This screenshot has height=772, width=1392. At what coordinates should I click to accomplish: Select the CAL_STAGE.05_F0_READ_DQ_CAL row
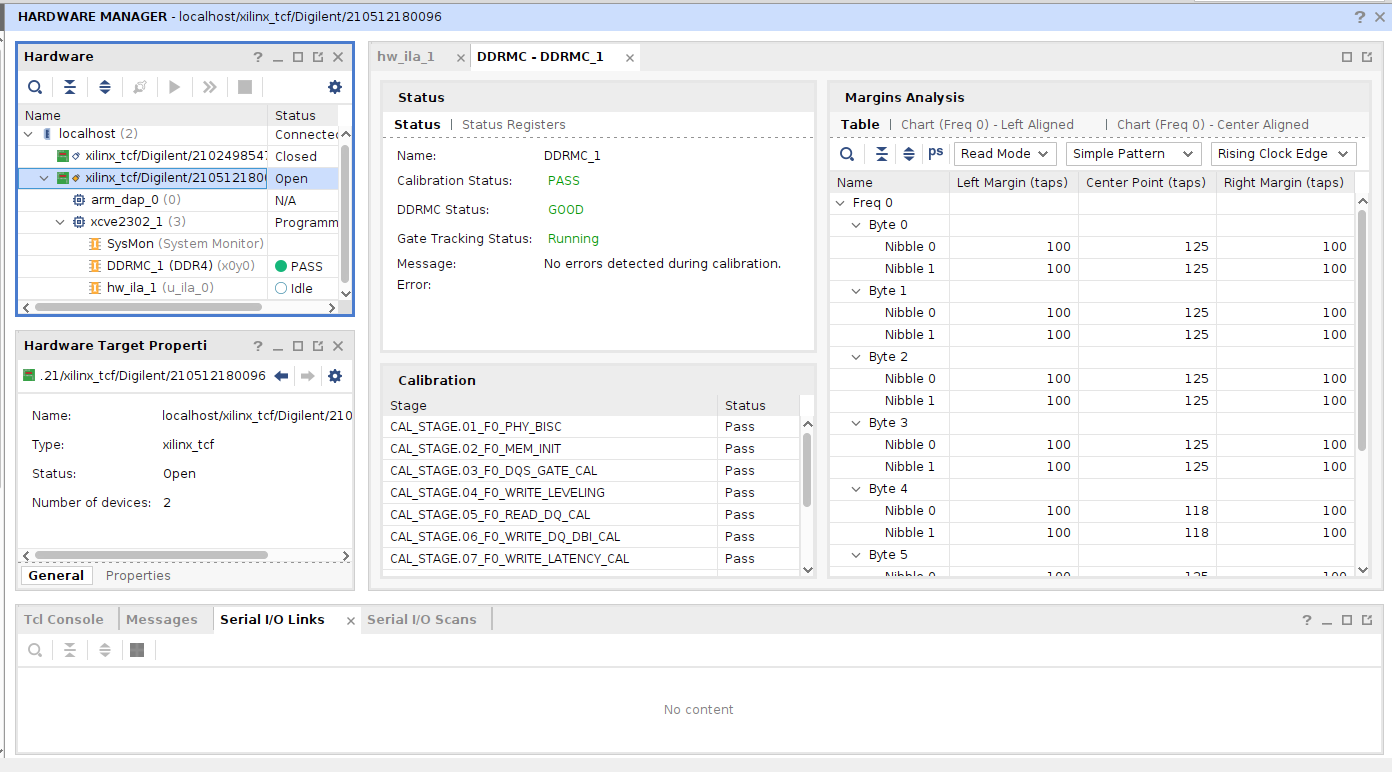(591, 515)
